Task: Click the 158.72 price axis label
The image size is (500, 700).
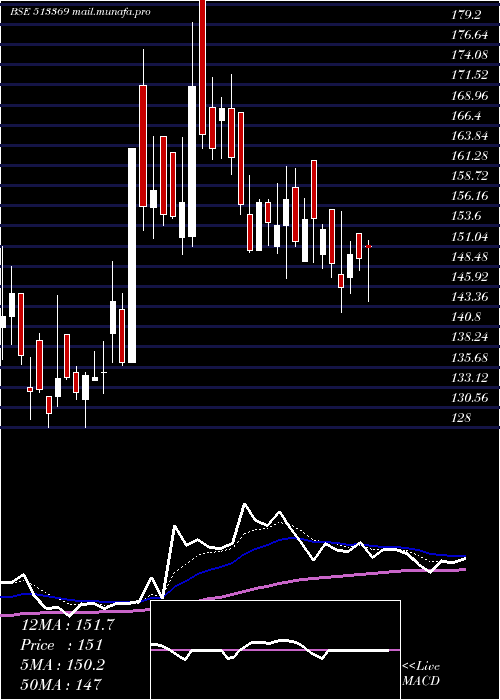Action: (x=469, y=175)
